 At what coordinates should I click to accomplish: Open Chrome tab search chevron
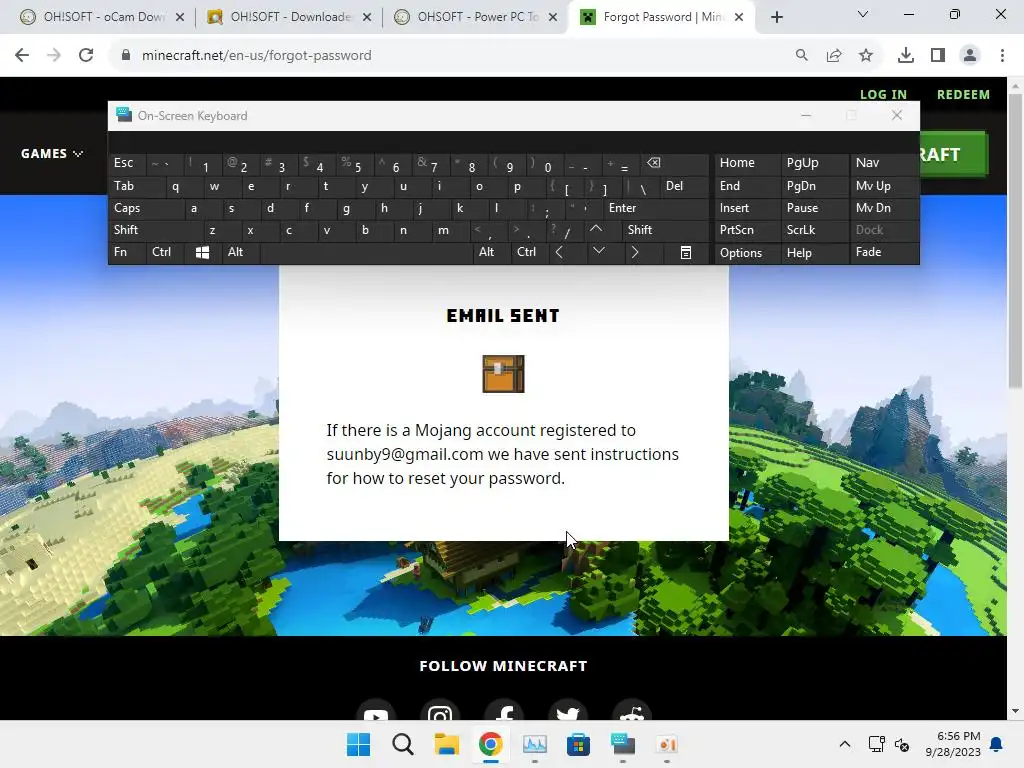click(863, 14)
